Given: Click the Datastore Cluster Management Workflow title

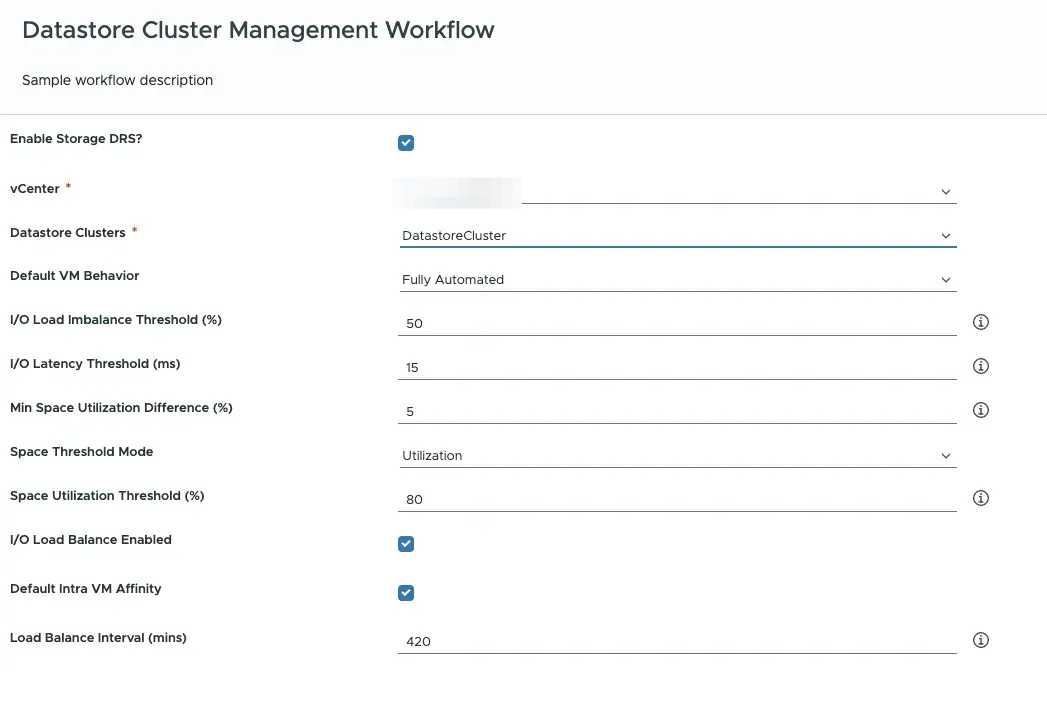Looking at the screenshot, I should click(258, 30).
